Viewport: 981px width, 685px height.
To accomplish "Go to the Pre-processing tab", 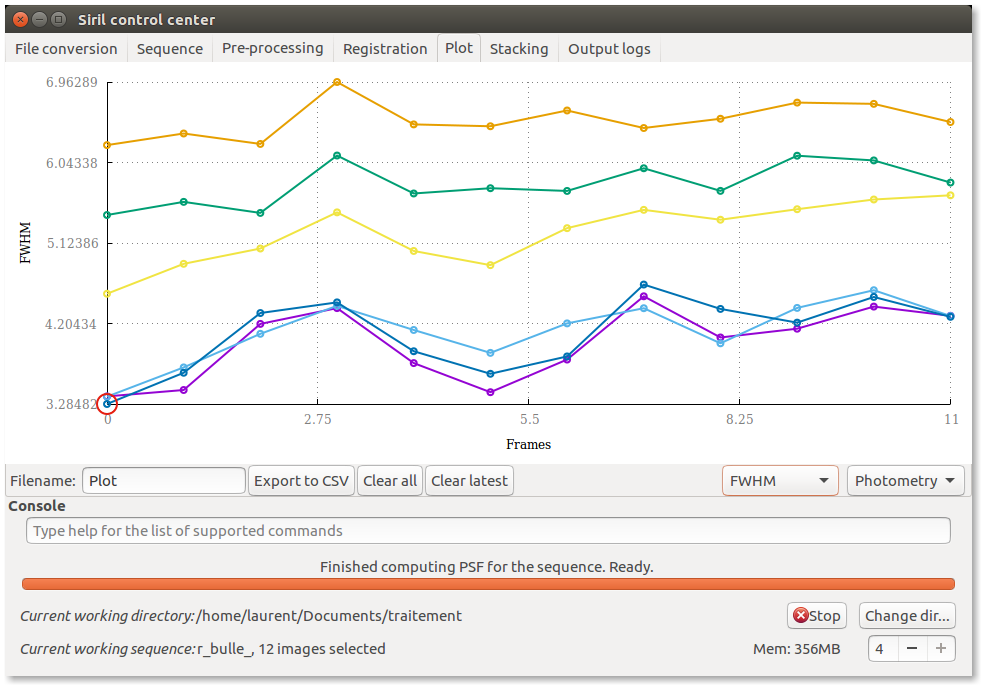I will pos(272,49).
